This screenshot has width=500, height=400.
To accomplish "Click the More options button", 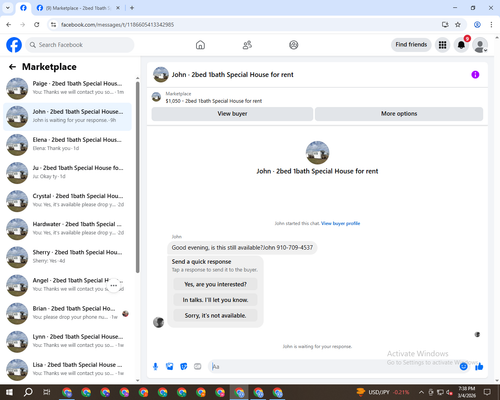I will click(x=399, y=114).
